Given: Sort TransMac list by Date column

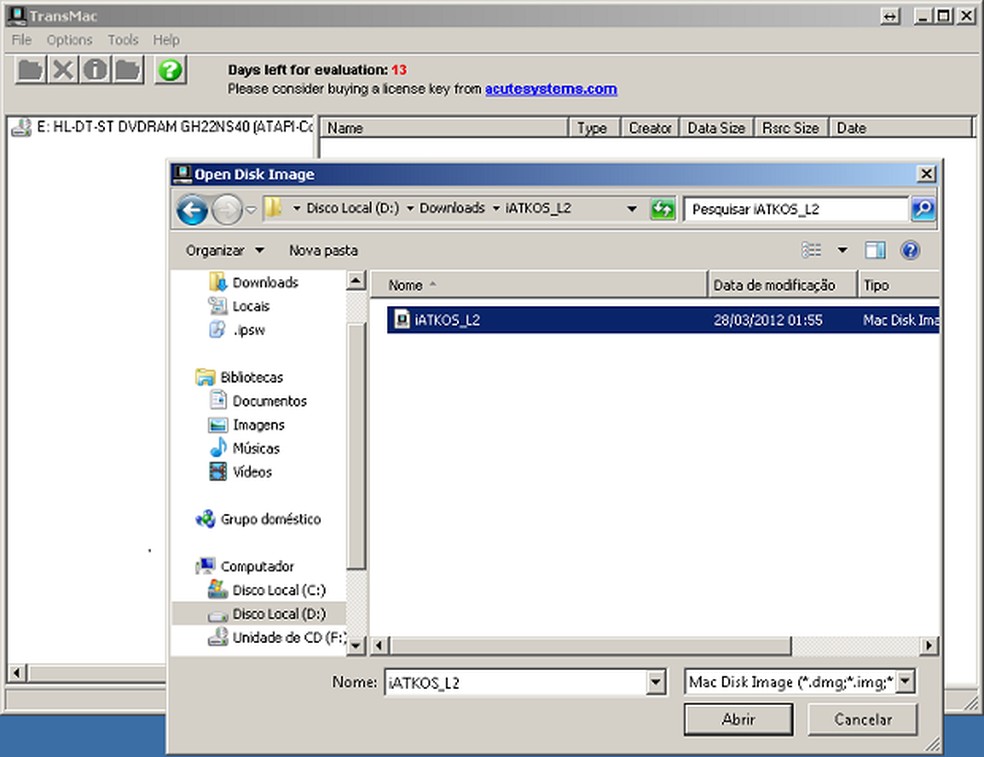Looking at the screenshot, I should click(901, 127).
